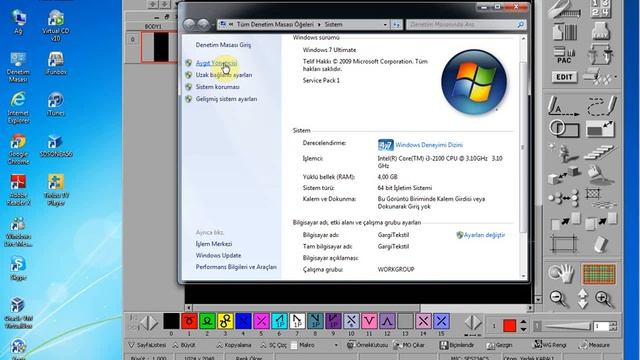640x360 pixels.
Task: Click the Sayfa Listesi toolbar item
Action: [x=147, y=345]
